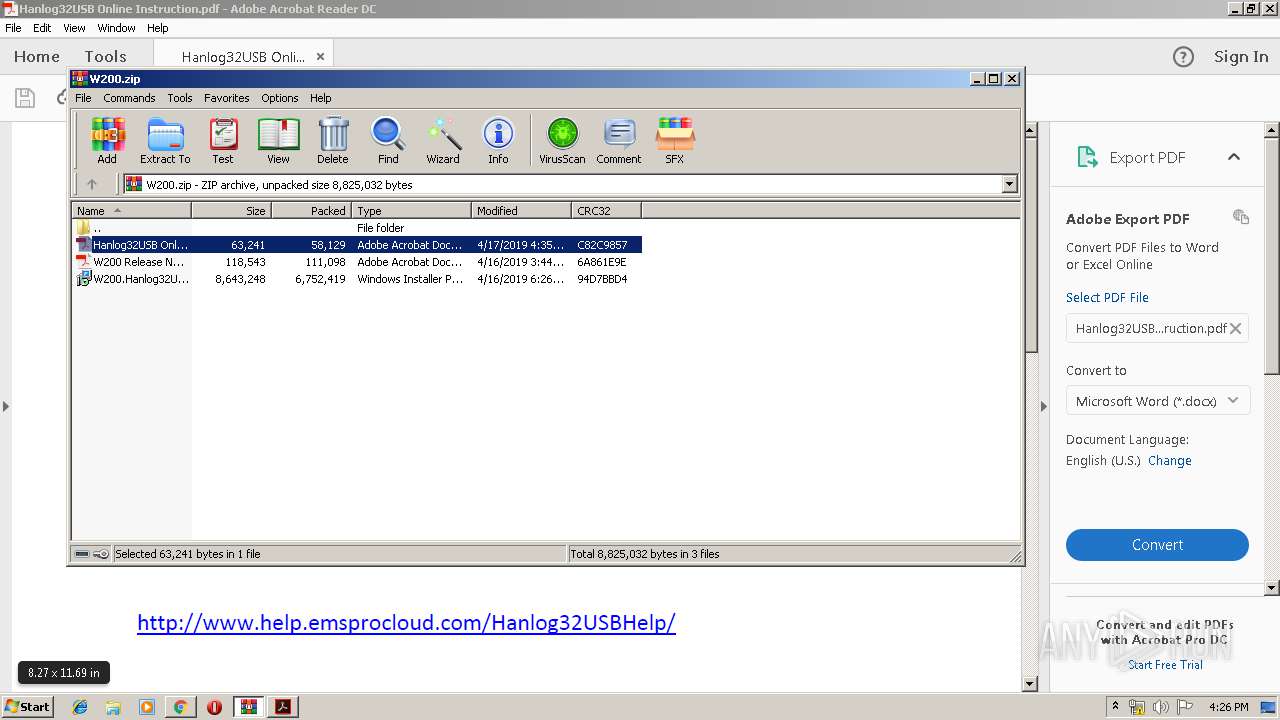1280x720 pixels.
Task: Click the Extract To toolbar icon
Action: pos(165,140)
